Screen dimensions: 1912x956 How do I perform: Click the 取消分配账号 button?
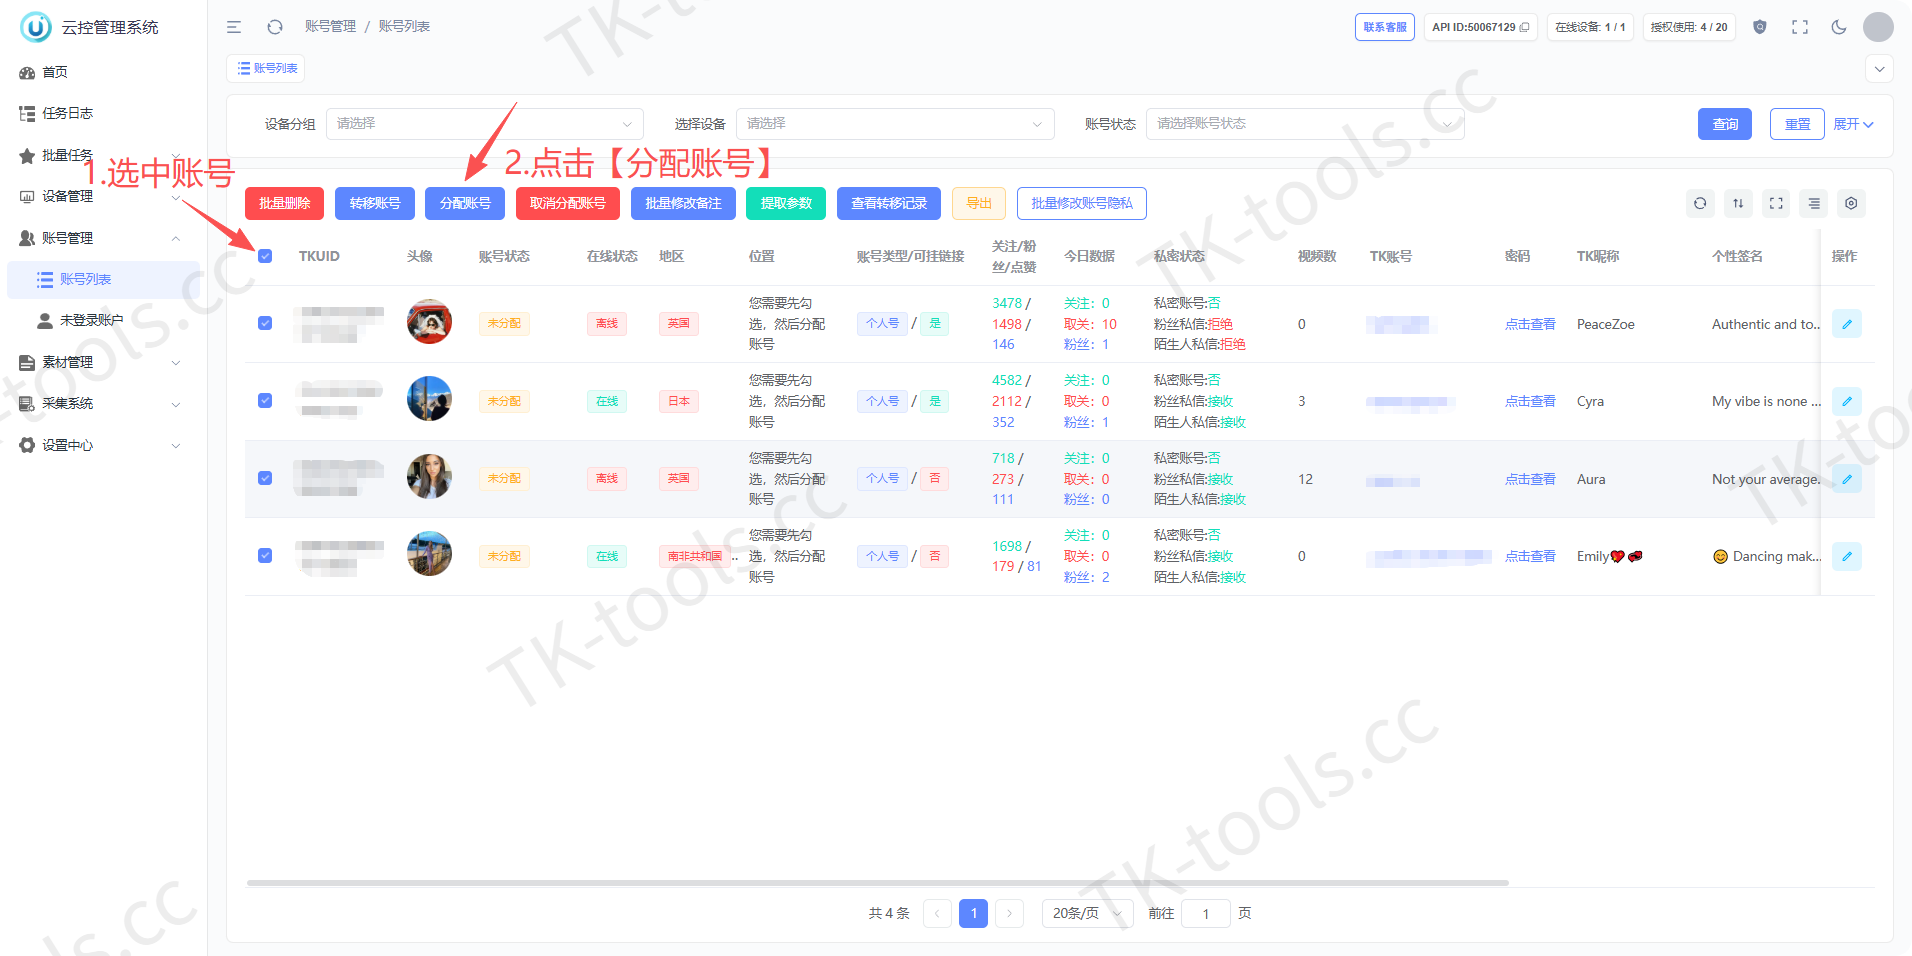point(568,203)
